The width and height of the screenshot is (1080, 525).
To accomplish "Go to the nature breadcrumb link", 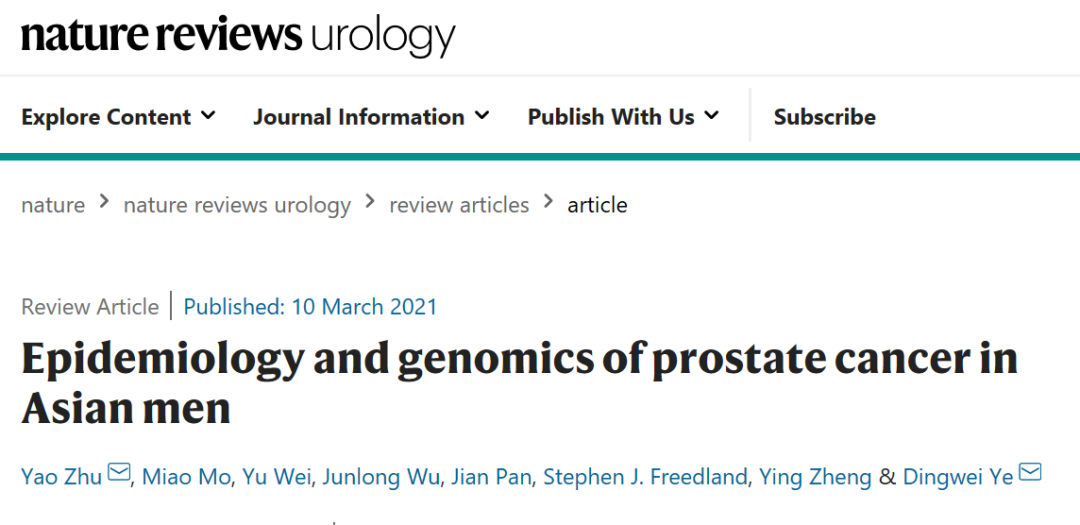I will pyautogui.click(x=53, y=205).
